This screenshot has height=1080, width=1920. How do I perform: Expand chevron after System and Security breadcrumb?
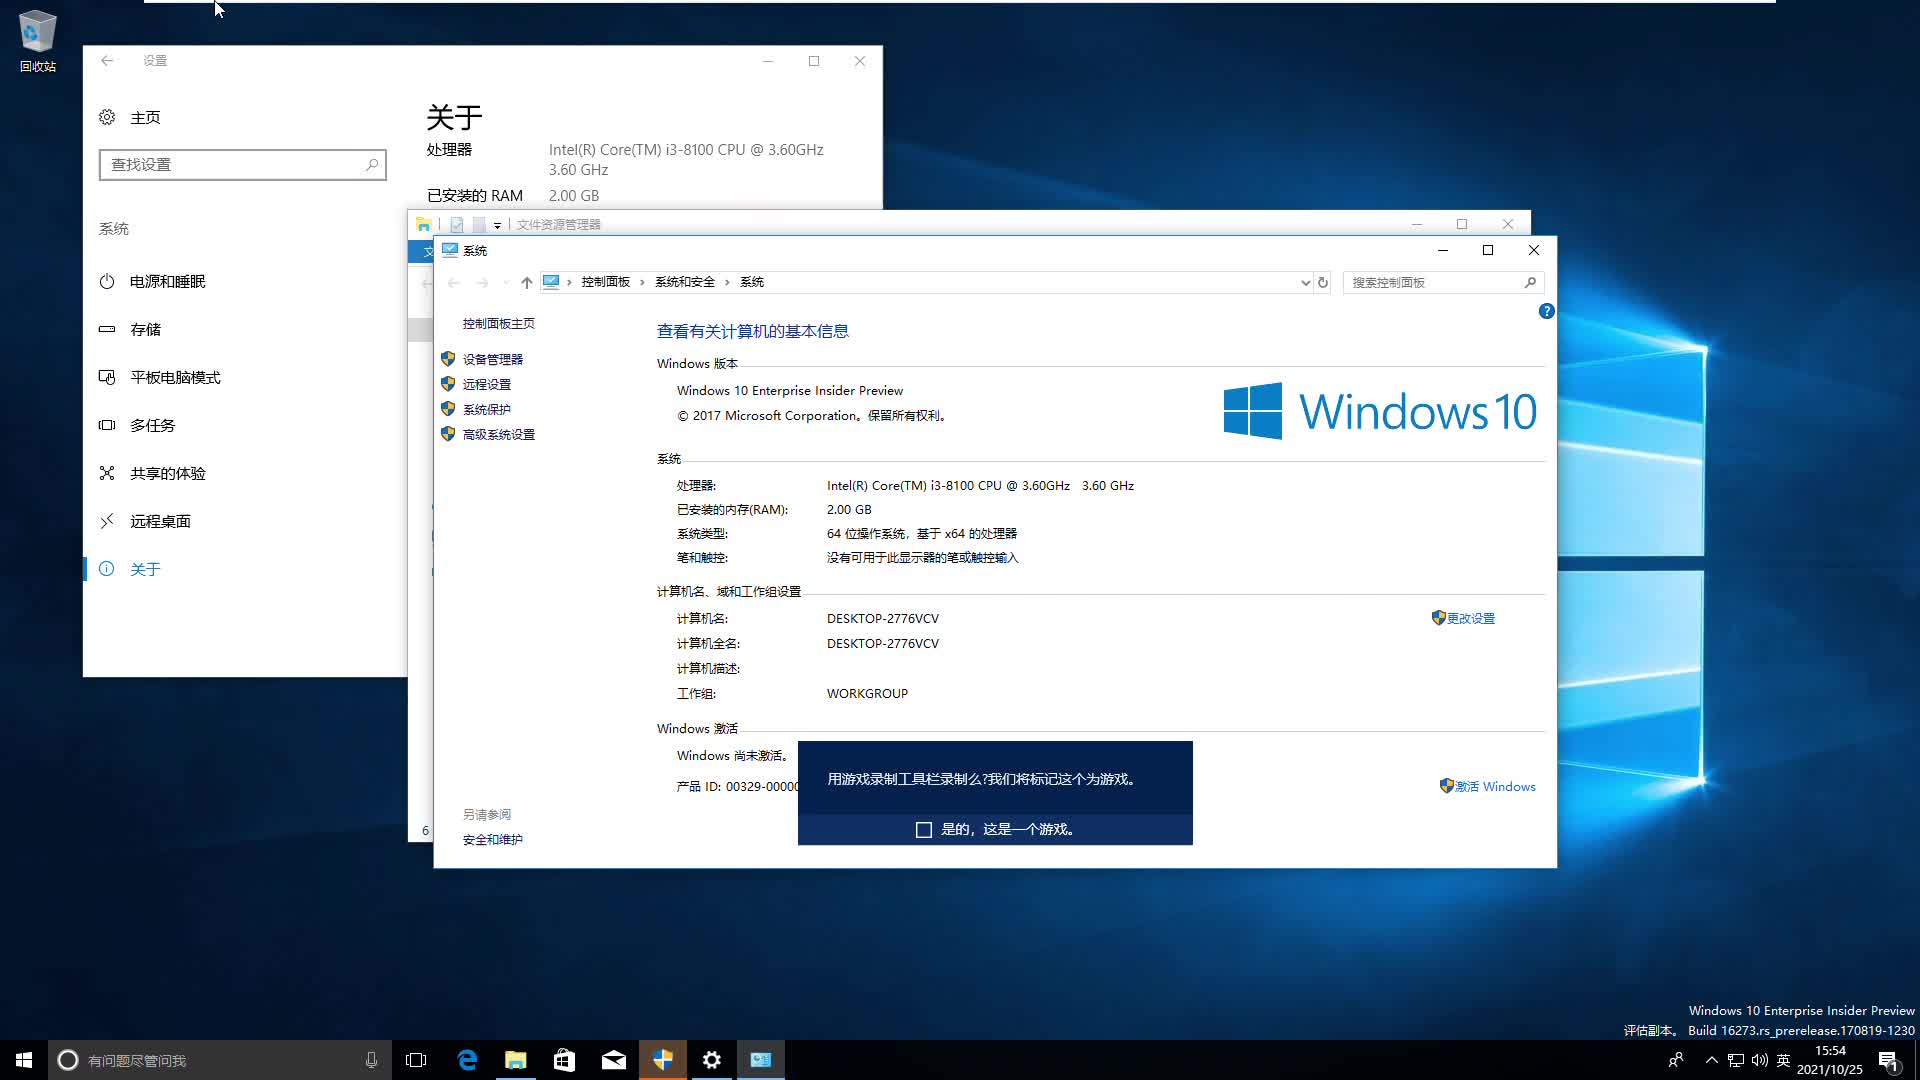(727, 283)
